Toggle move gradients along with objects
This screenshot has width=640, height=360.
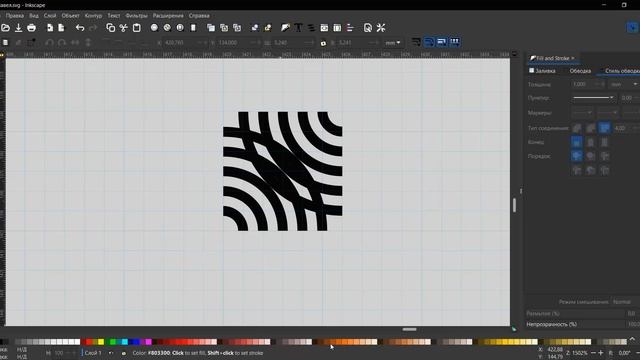tap(442, 42)
